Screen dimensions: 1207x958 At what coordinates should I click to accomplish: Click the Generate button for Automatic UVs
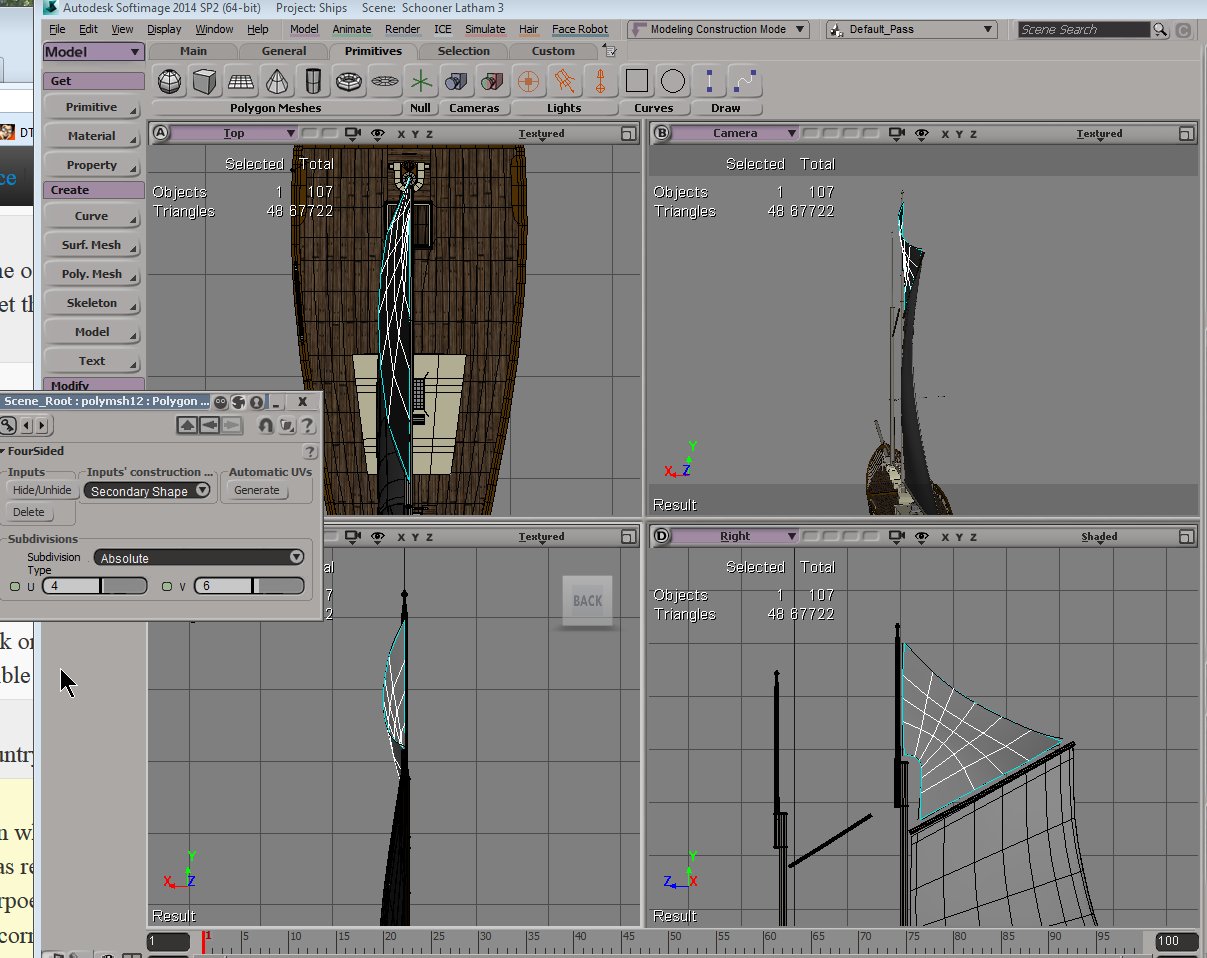pos(257,490)
